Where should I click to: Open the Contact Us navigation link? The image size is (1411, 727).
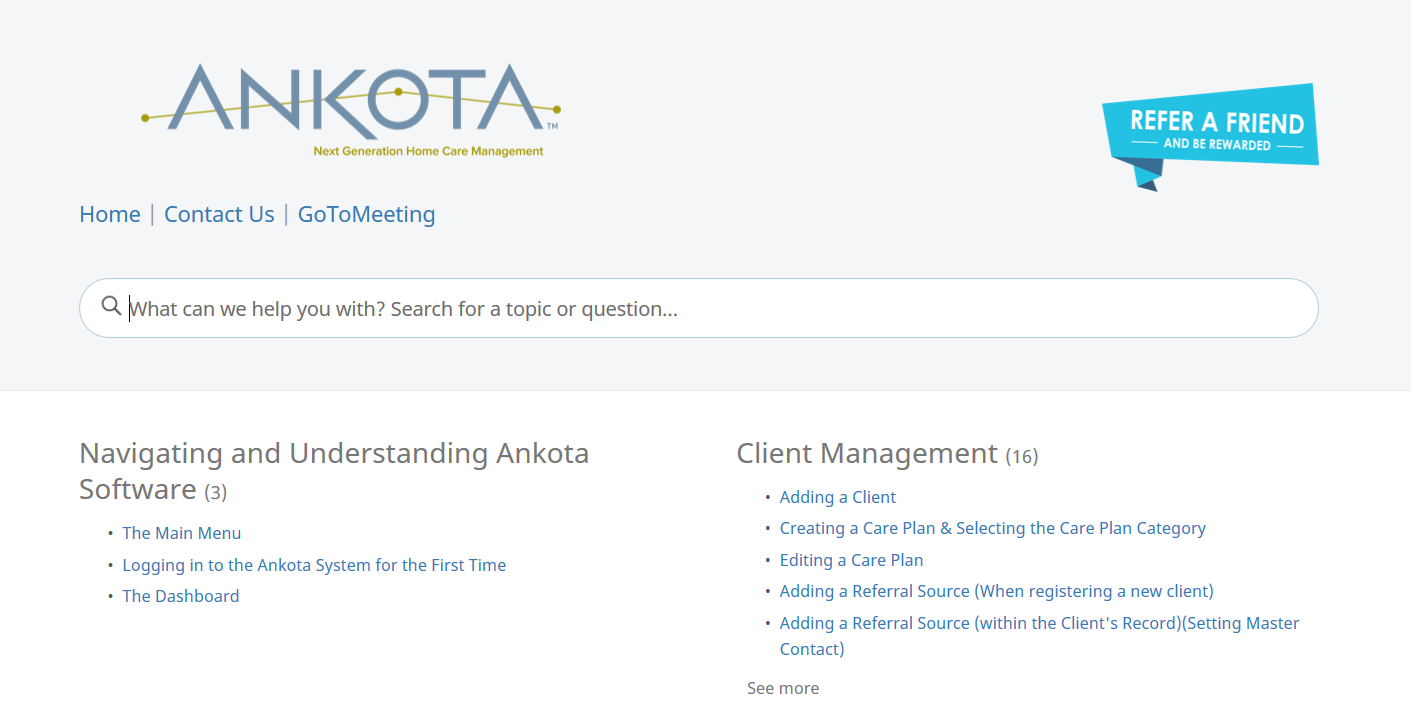pos(219,214)
